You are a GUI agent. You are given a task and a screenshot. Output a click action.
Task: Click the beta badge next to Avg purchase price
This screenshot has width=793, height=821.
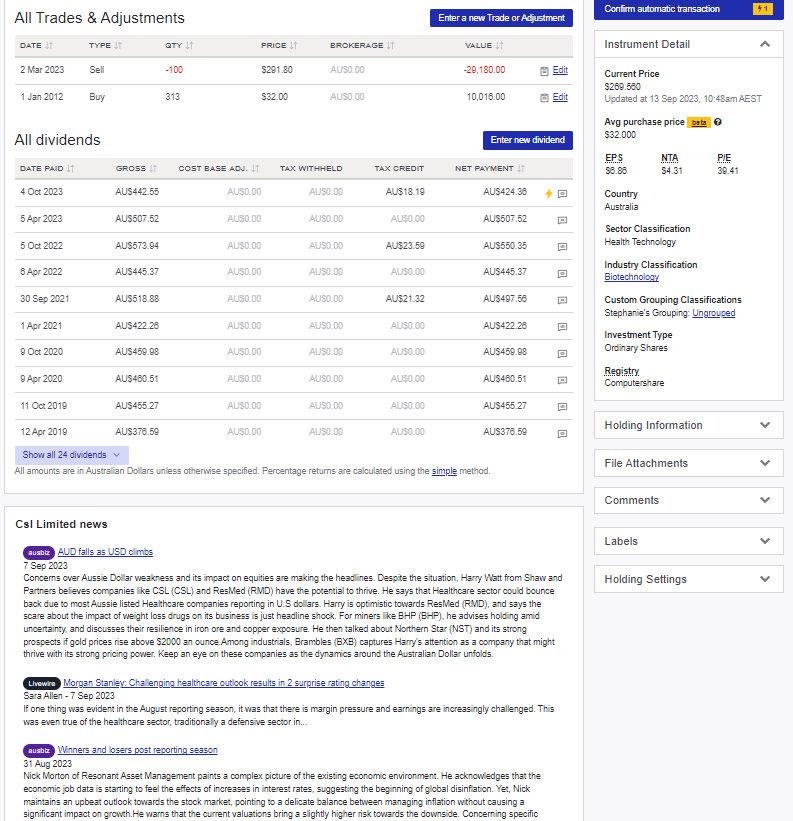click(699, 123)
